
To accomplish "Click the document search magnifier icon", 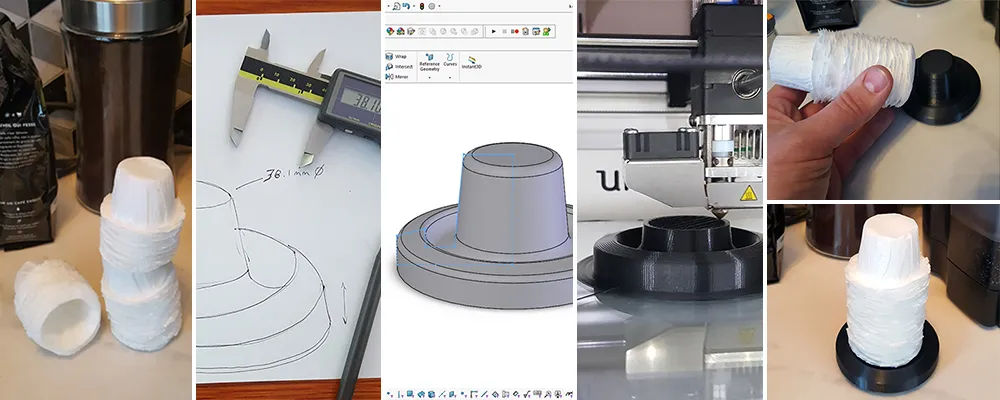I will (397, 6).
